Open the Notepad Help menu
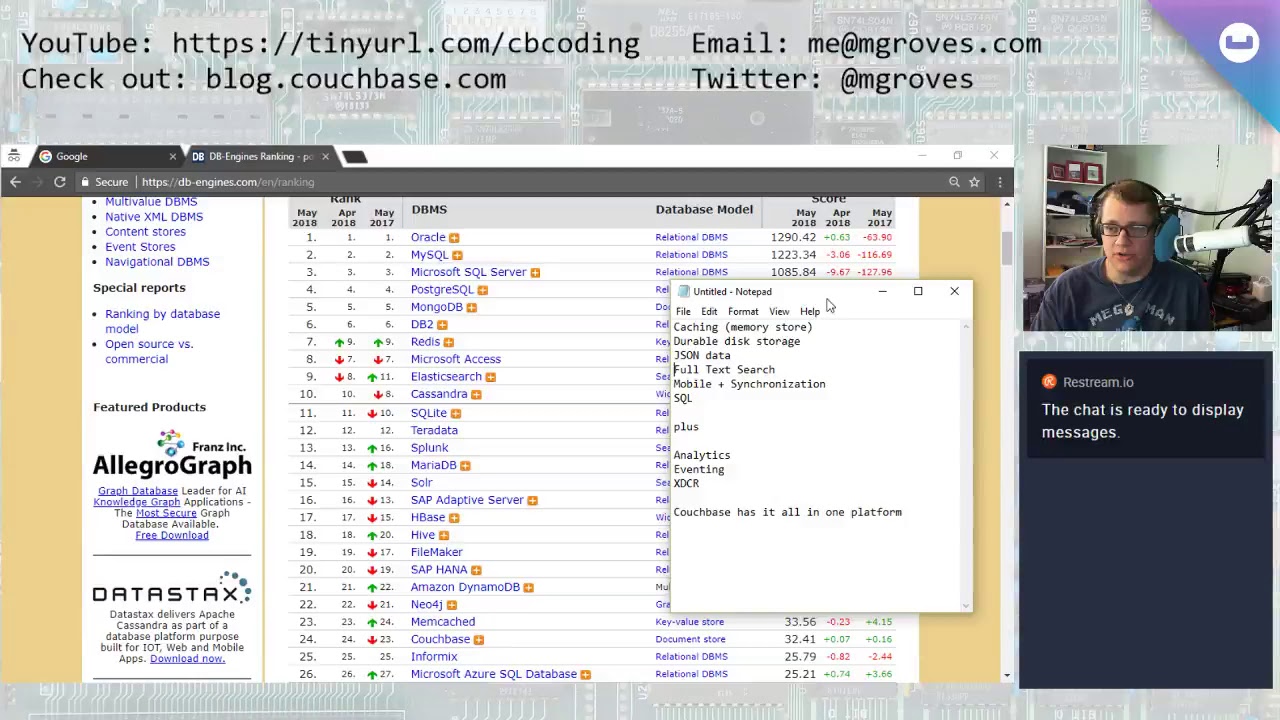The width and height of the screenshot is (1280, 720). [810, 311]
